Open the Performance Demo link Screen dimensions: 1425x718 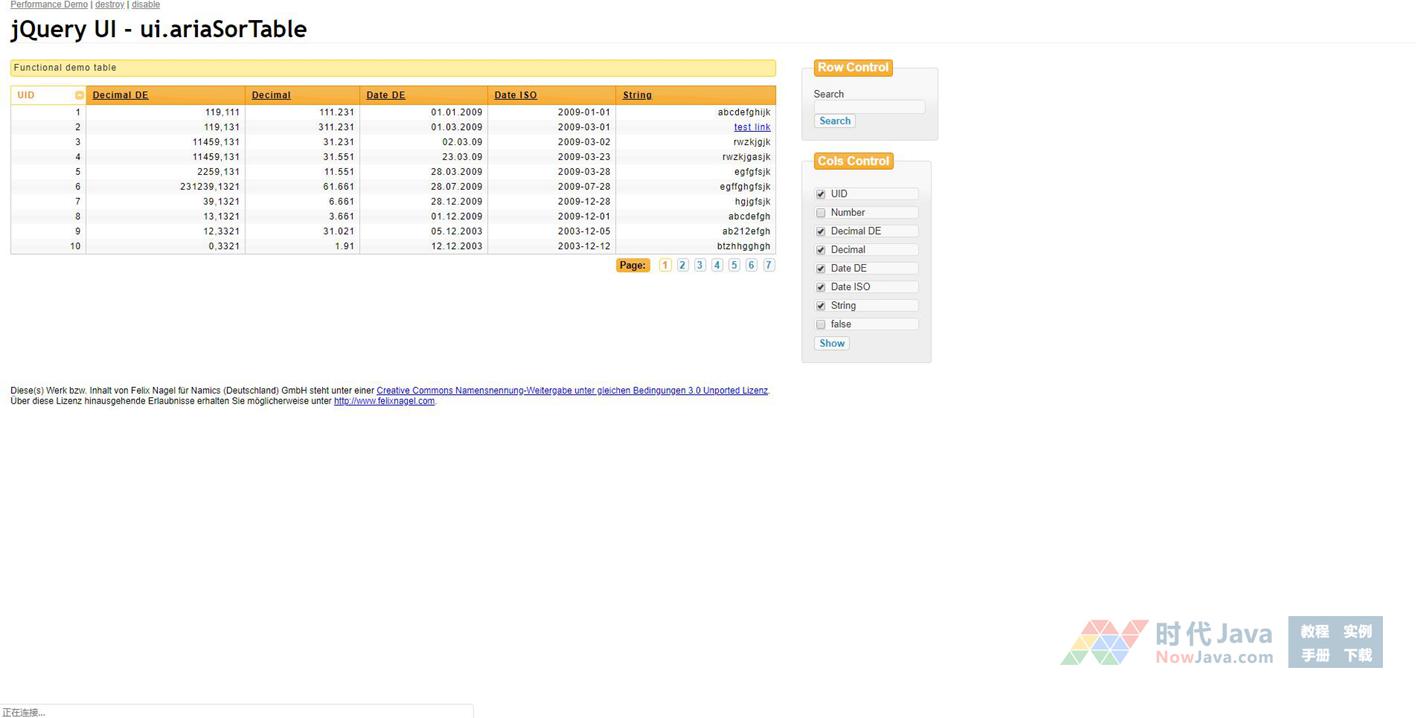(x=49, y=5)
